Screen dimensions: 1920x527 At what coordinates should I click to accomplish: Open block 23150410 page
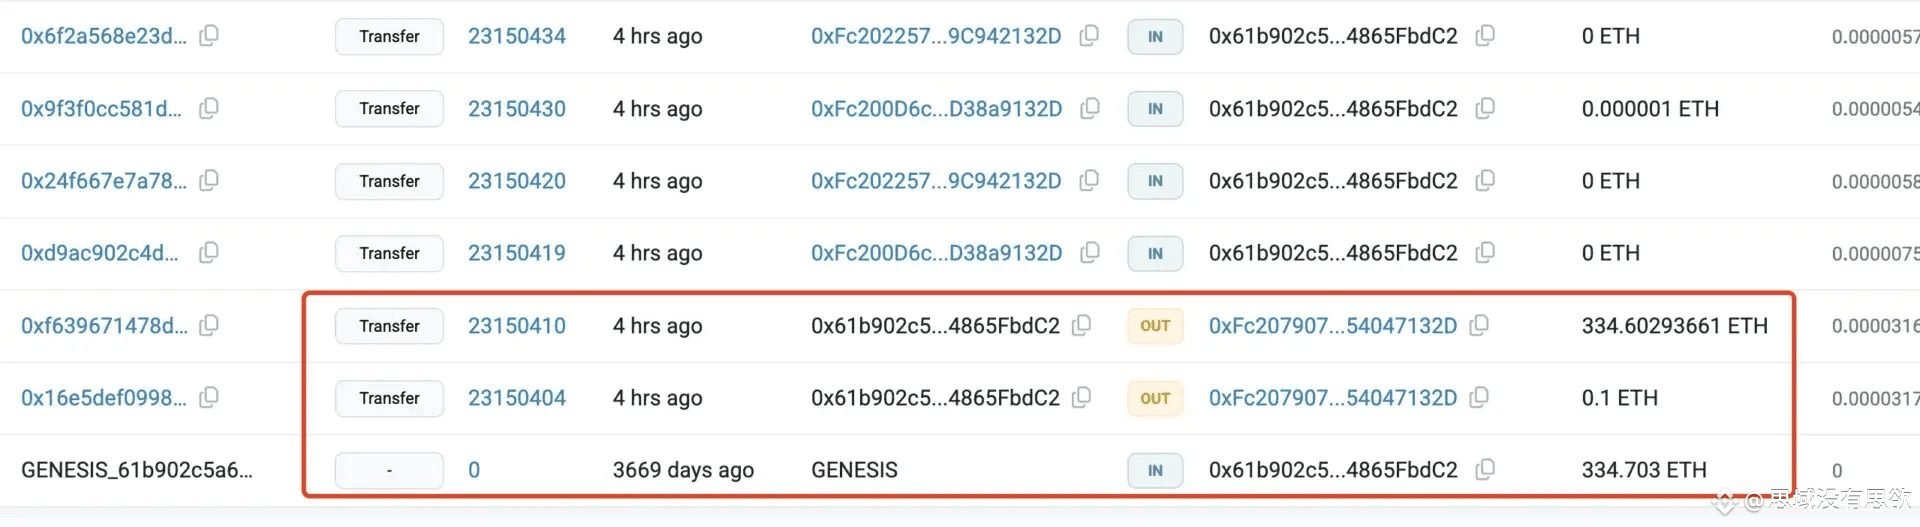click(517, 326)
